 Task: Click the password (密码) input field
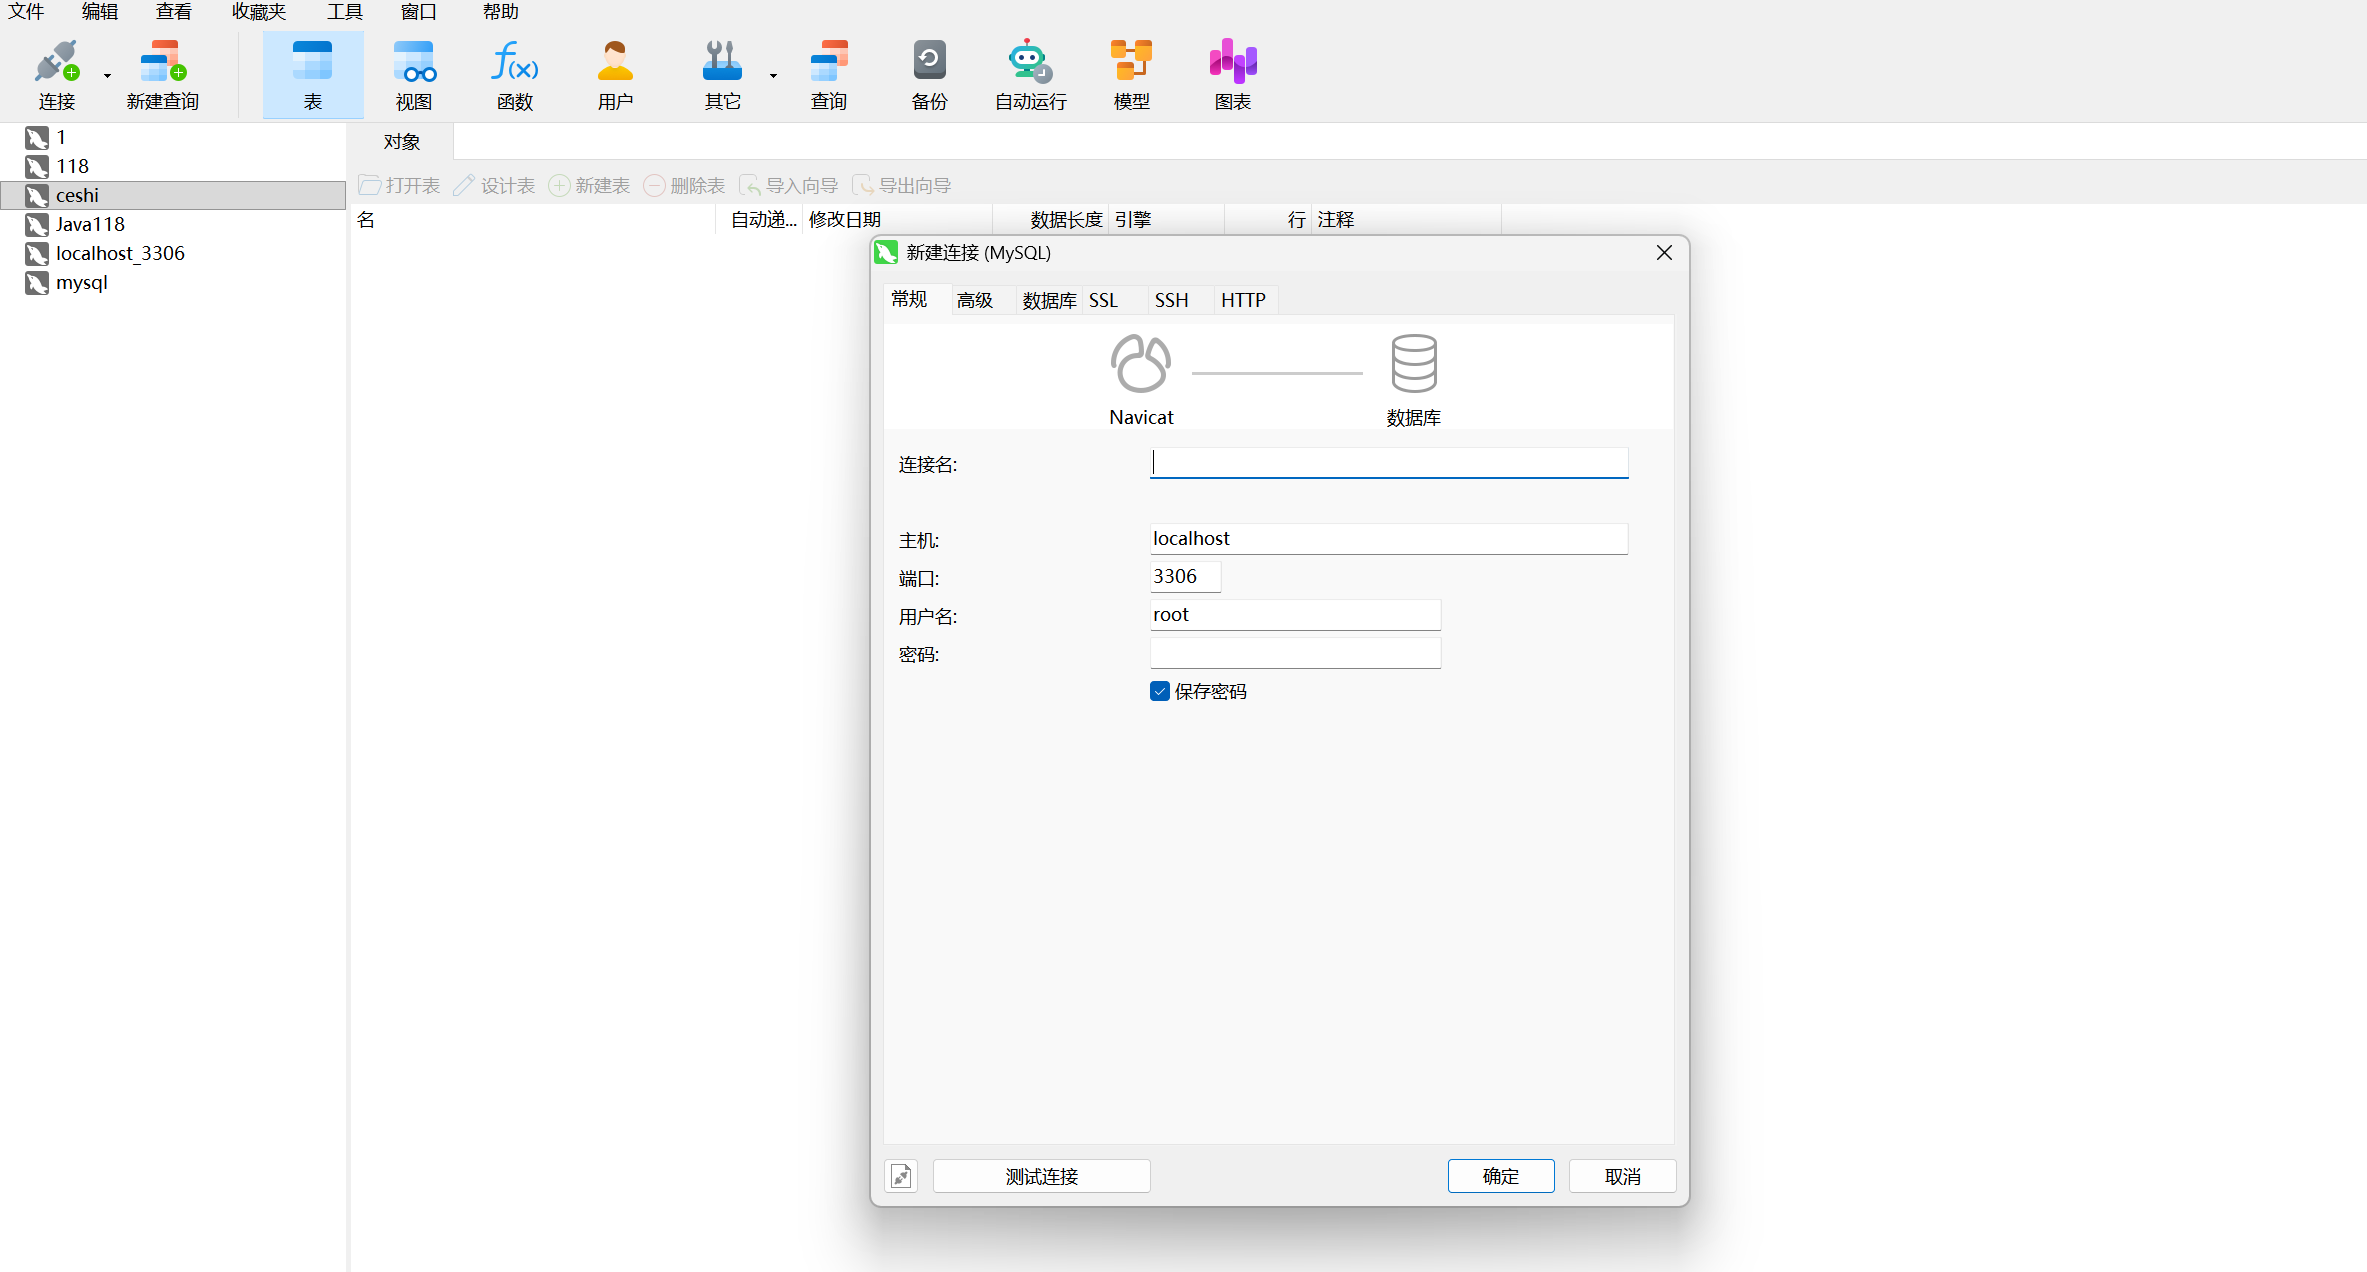coord(1294,654)
